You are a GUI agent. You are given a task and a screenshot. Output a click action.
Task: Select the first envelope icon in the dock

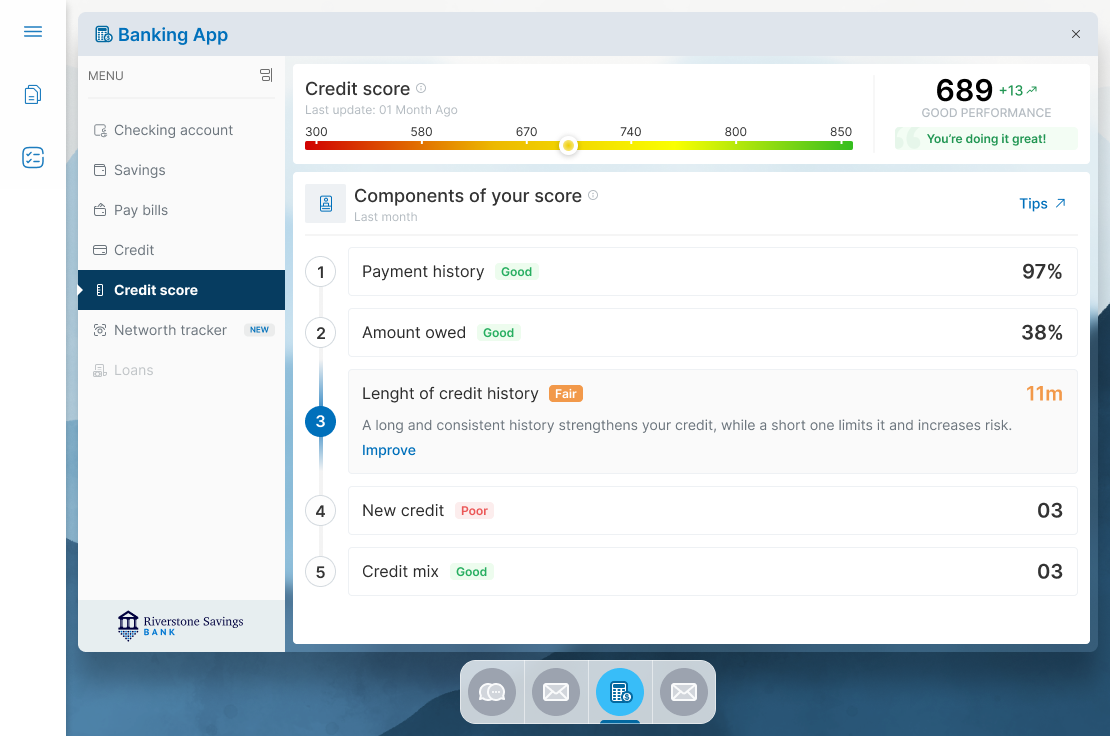pos(556,691)
